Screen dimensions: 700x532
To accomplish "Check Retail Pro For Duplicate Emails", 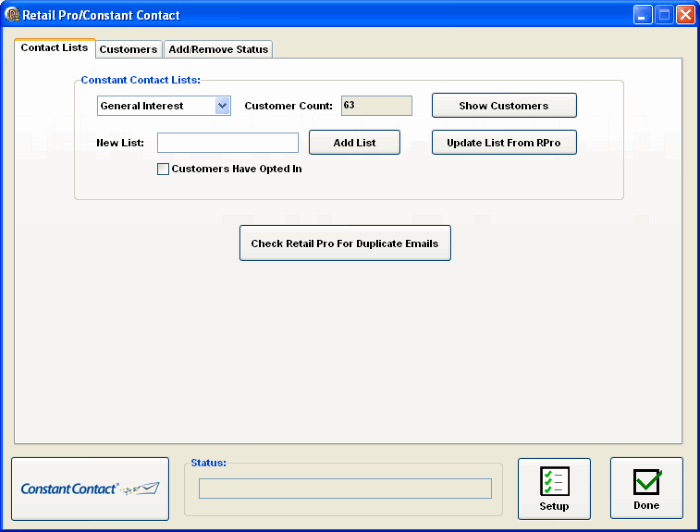I will pos(345,243).
